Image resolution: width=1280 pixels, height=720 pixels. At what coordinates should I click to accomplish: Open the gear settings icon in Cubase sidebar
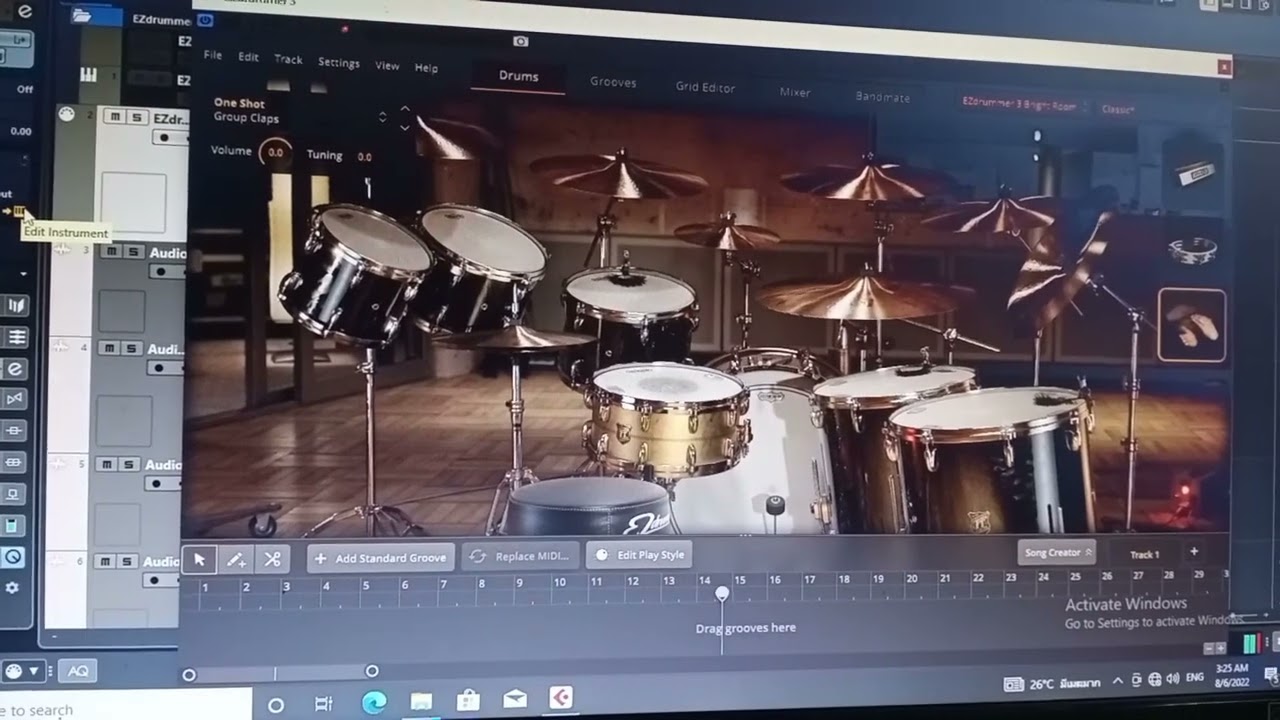(12, 588)
